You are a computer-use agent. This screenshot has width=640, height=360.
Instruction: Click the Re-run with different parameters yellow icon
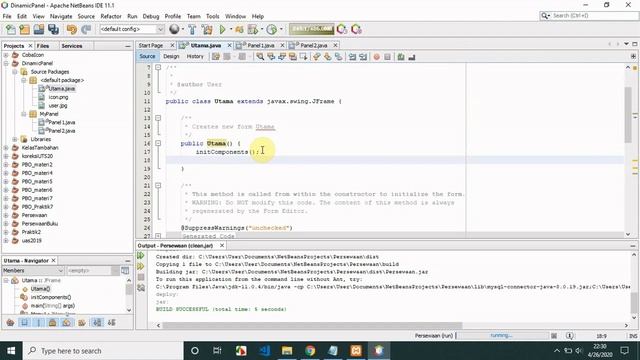141,267
